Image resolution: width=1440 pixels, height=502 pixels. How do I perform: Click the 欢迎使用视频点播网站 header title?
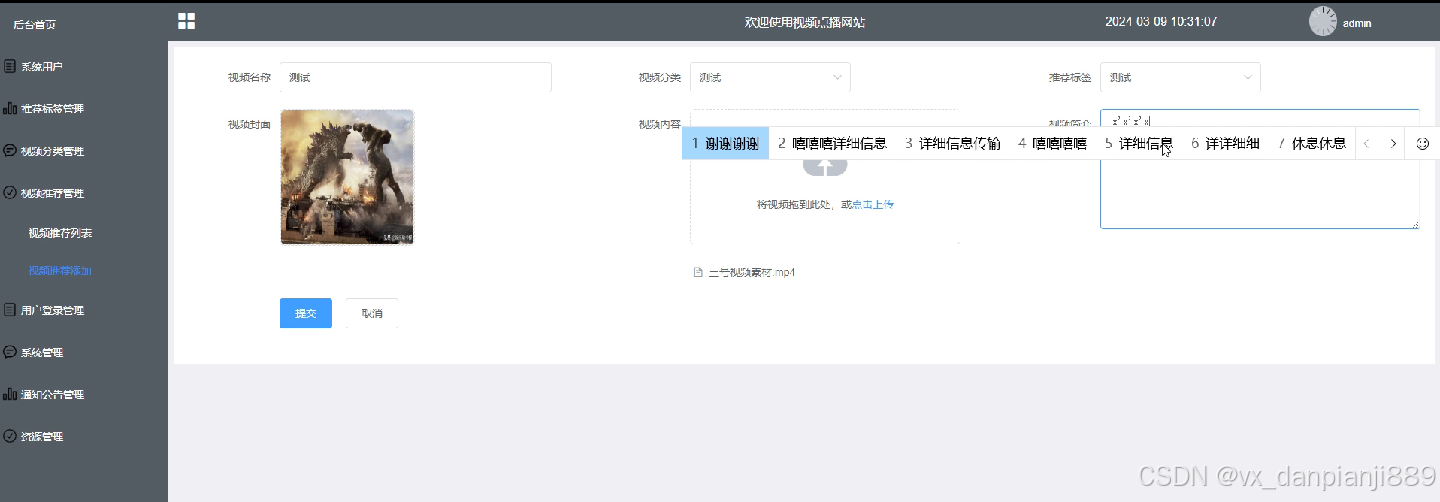tap(804, 22)
